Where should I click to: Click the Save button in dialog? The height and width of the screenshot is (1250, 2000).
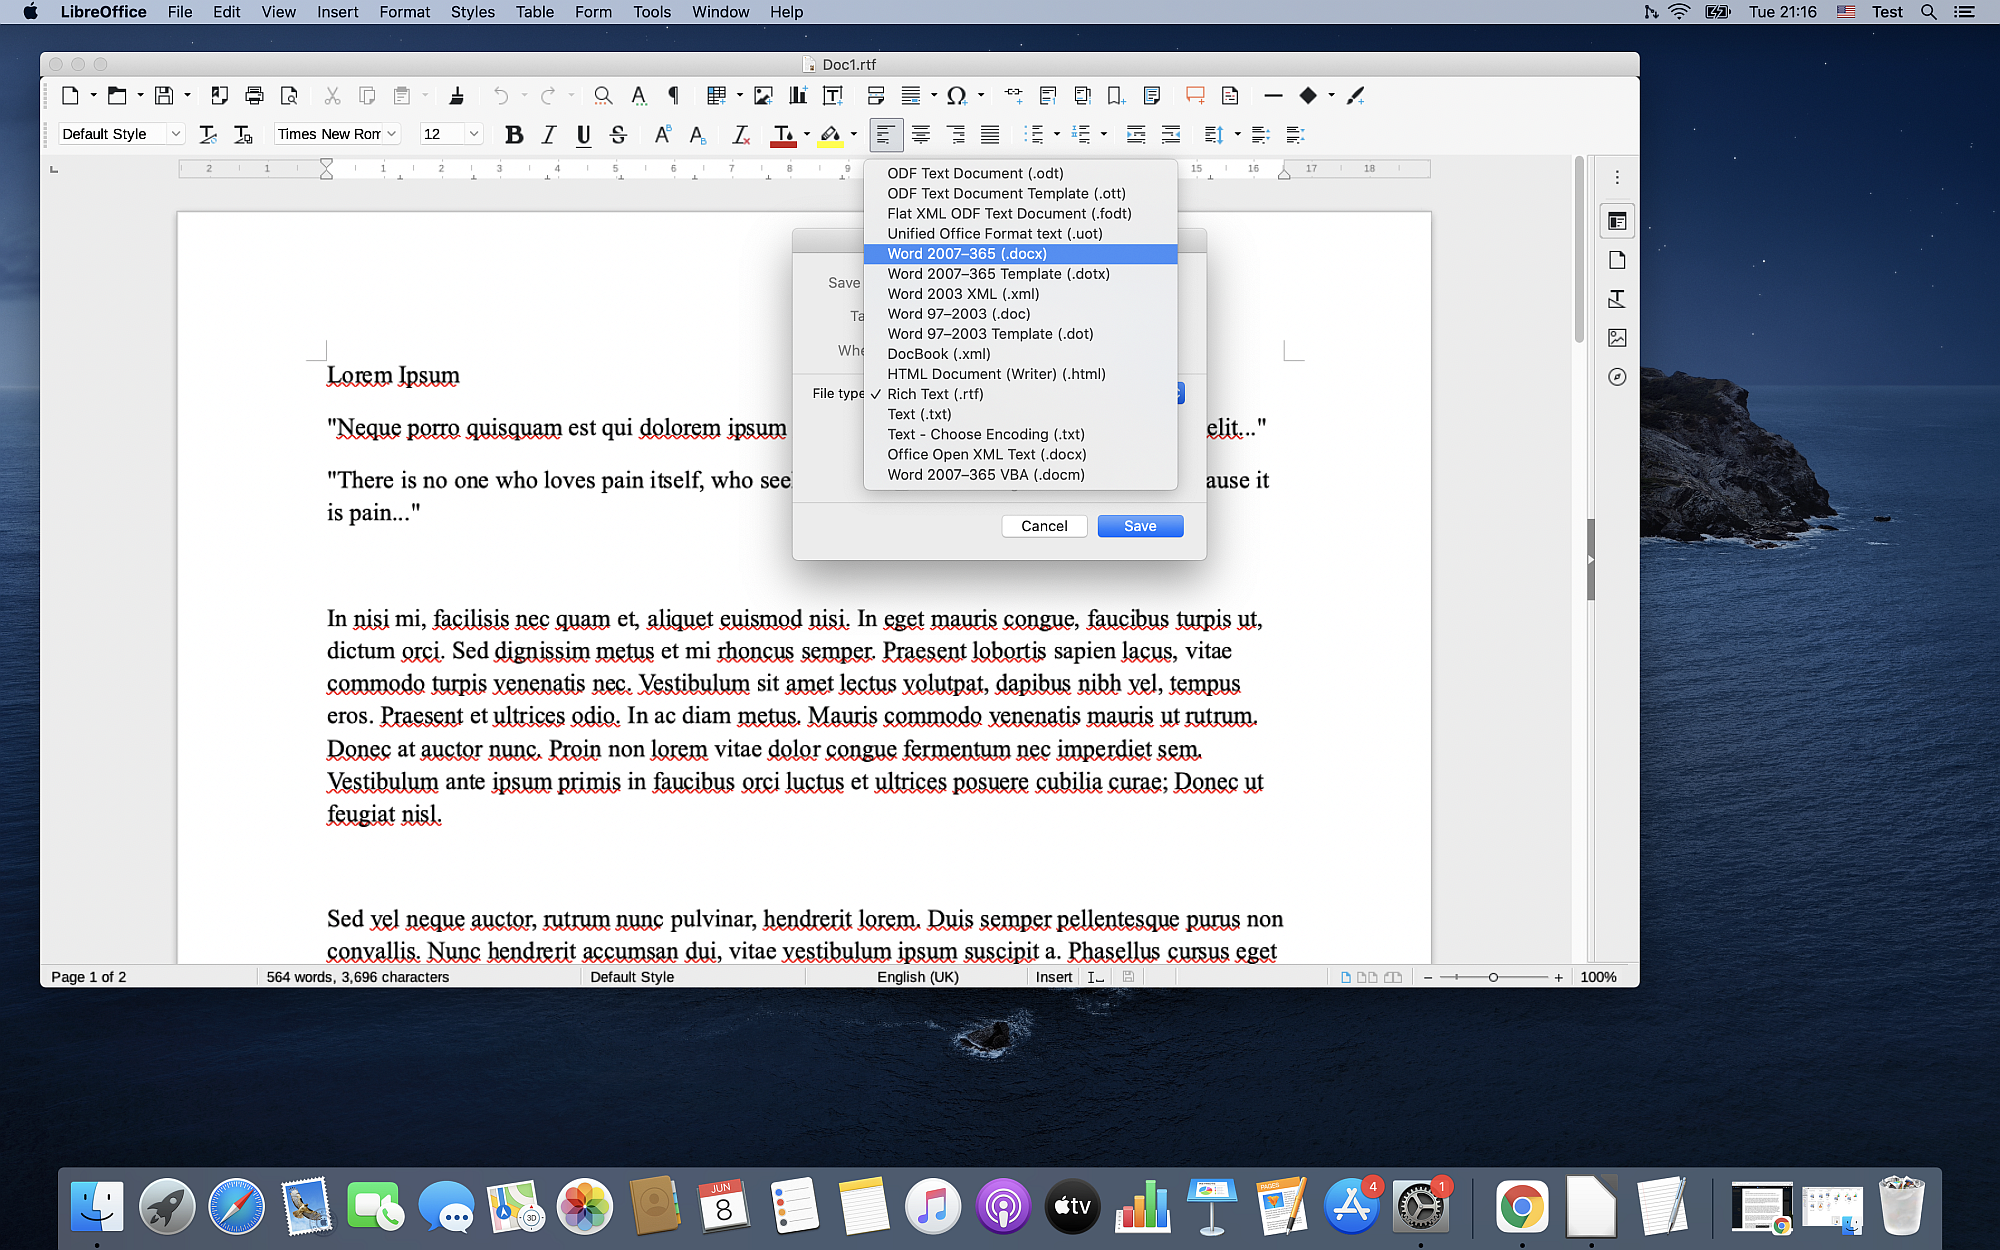point(1140,526)
